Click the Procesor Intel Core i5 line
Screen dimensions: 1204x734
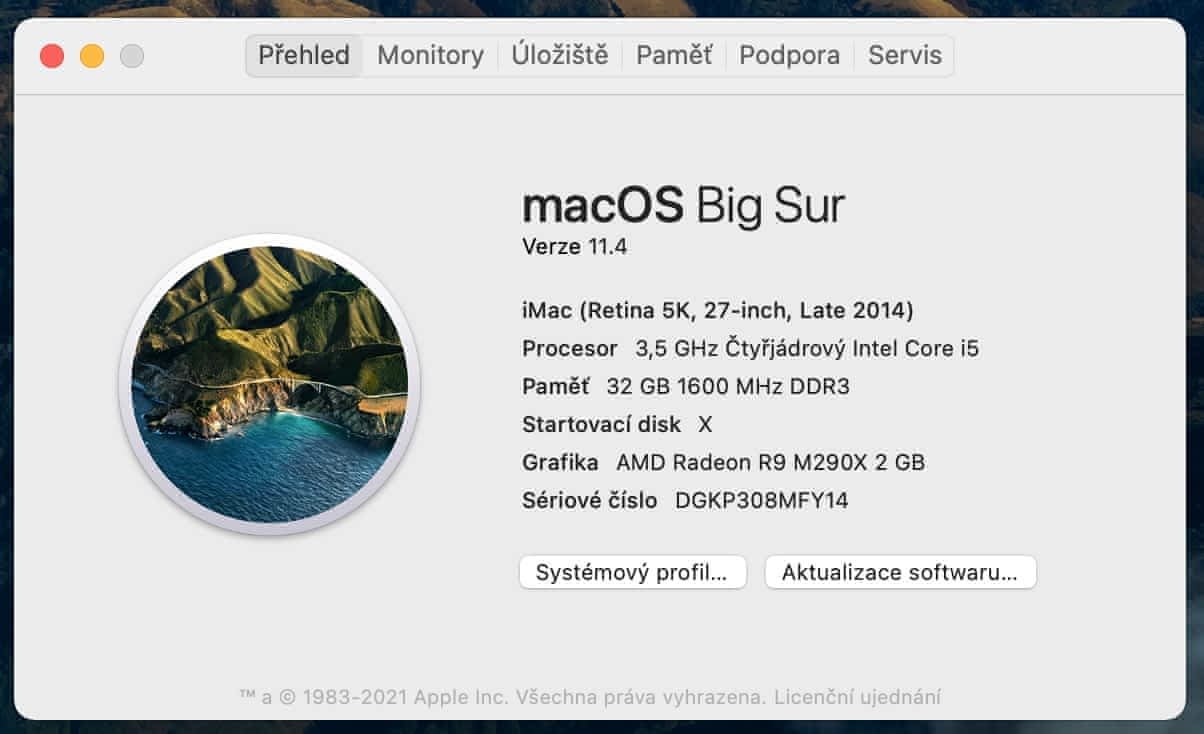point(750,349)
